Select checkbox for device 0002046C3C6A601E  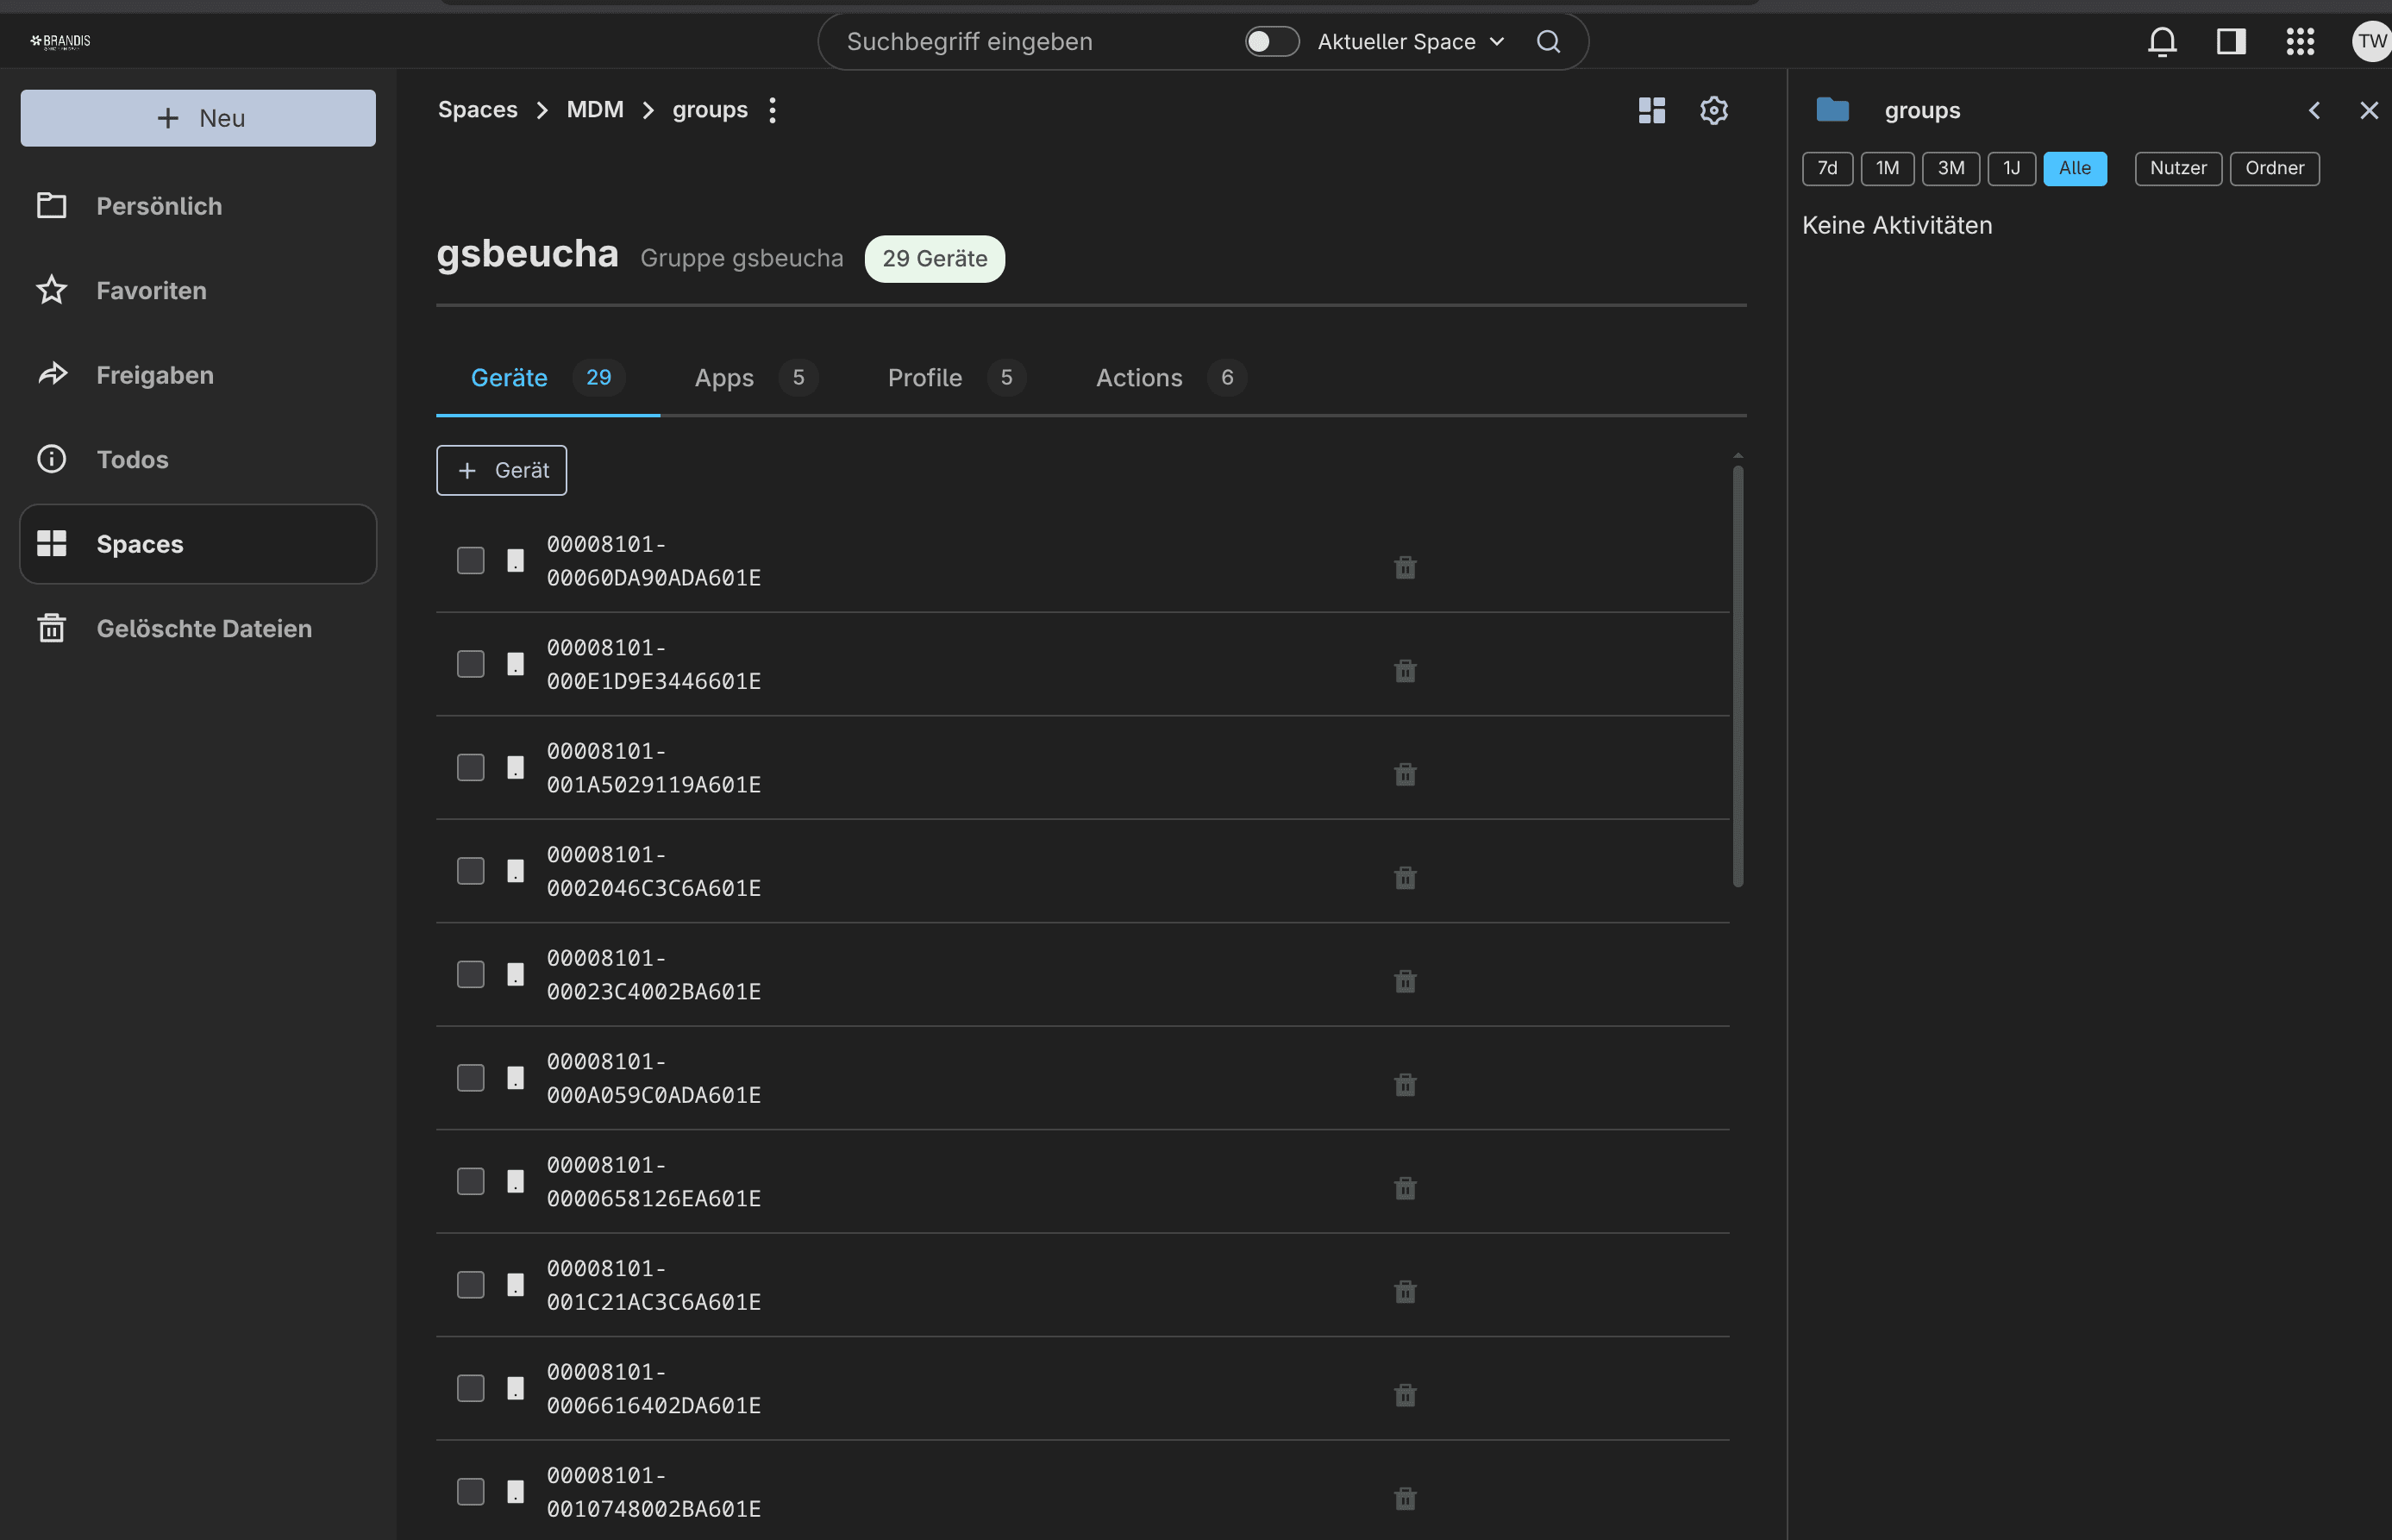(x=470, y=871)
